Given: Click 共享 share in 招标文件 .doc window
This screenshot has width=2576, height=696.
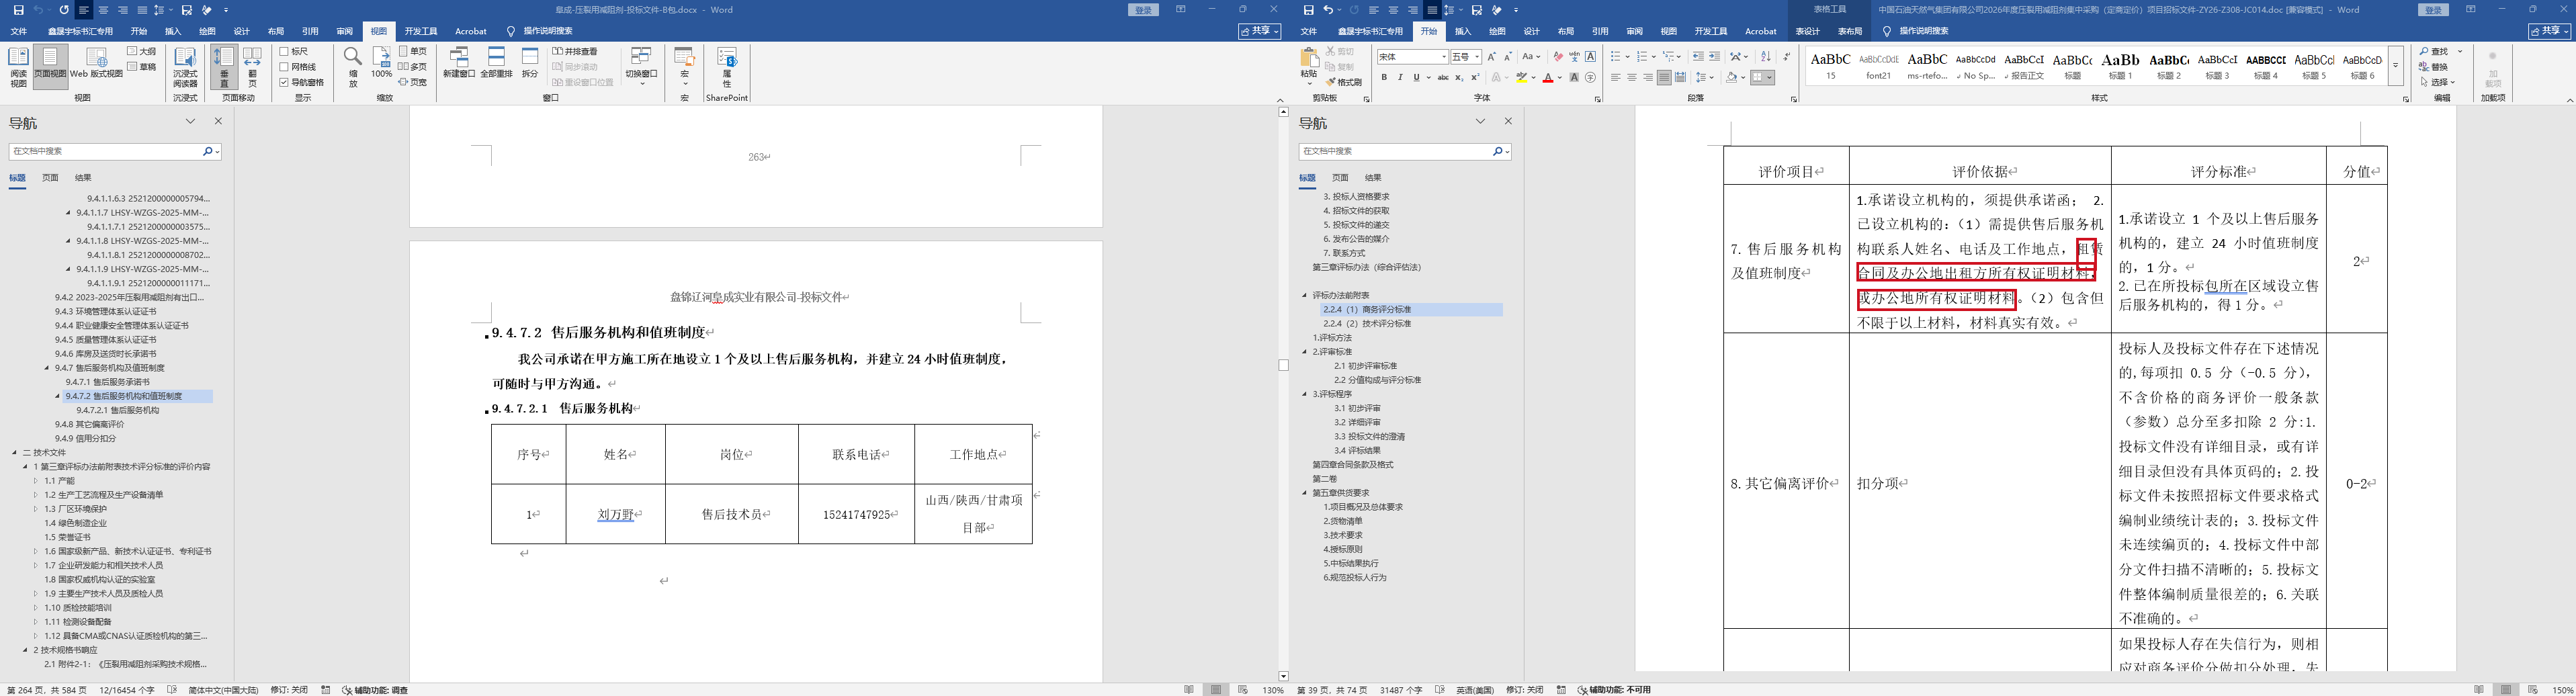Looking at the screenshot, I should pyautogui.click(x=2549, y=31).
